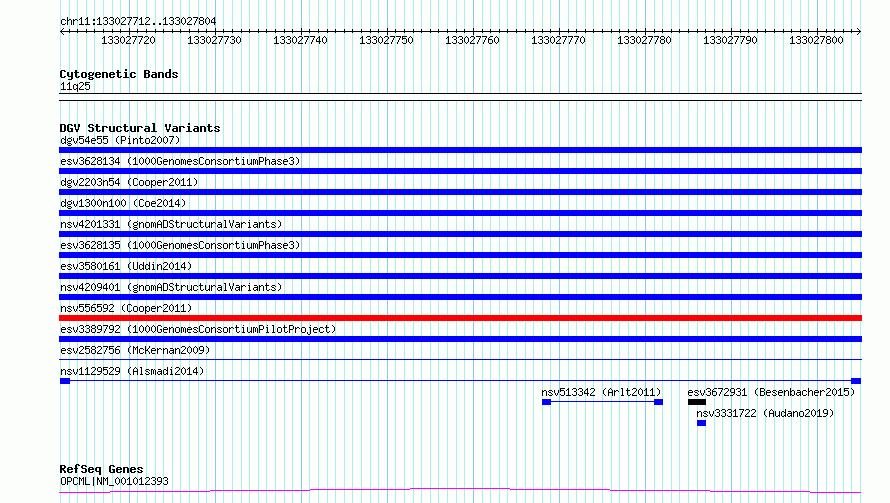Open esv3389792 (1000GenomesConsortiumPilotProject) variant

point(198,329)
